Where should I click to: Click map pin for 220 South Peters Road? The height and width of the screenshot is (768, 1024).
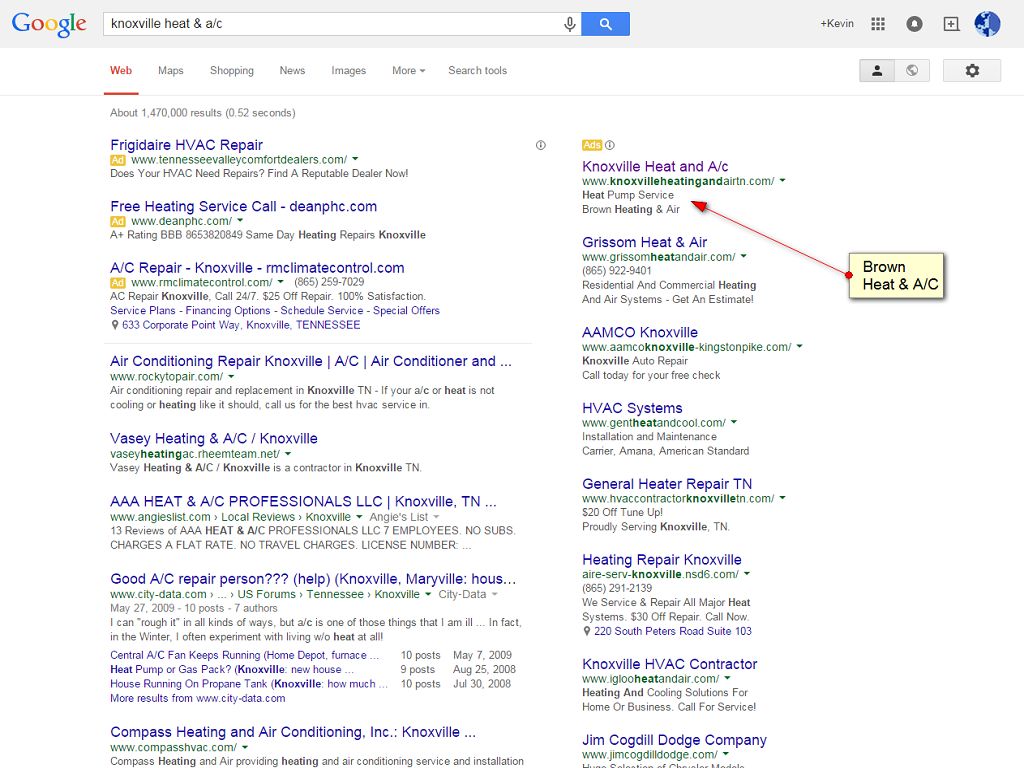pos(586,631)
